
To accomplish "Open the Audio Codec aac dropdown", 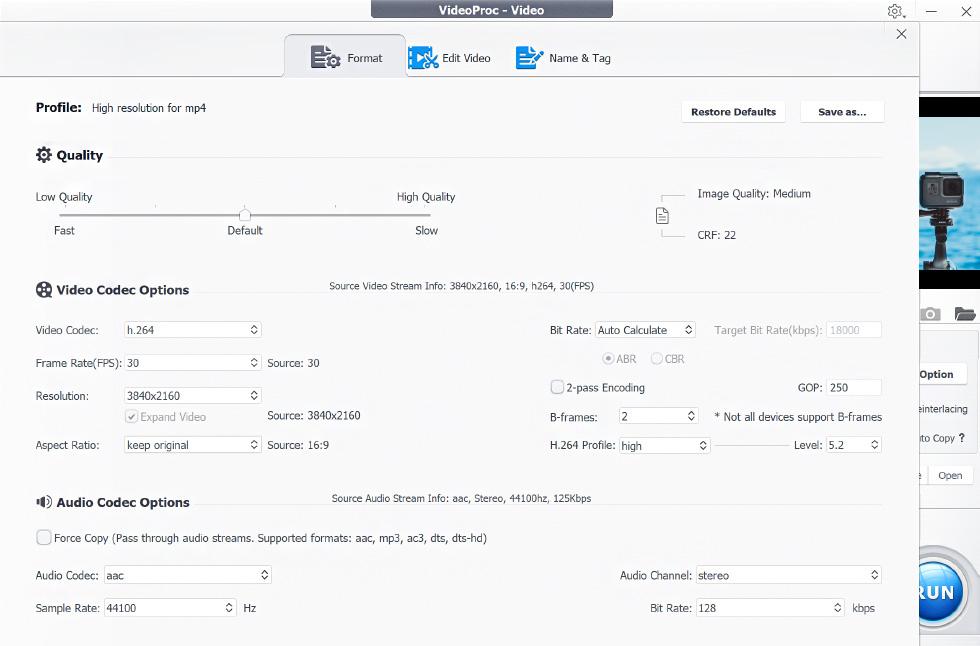I will (x=188, y=575).
